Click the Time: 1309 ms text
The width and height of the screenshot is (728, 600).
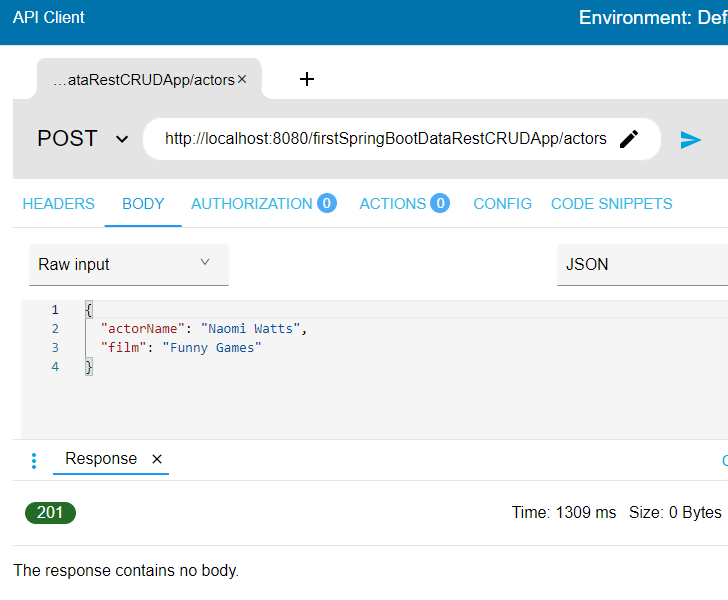pos(564,513)
